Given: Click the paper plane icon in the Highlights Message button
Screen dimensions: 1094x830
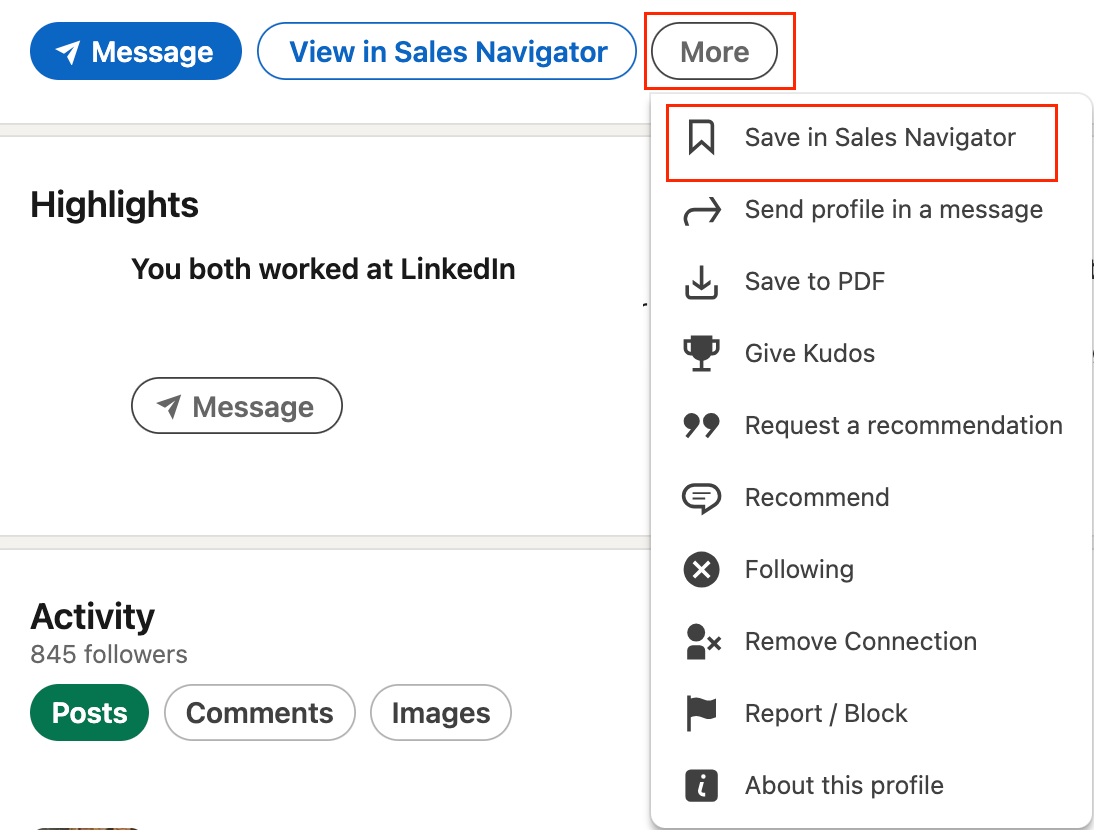Looking at the screenshot, I should [x=170, y=406].
